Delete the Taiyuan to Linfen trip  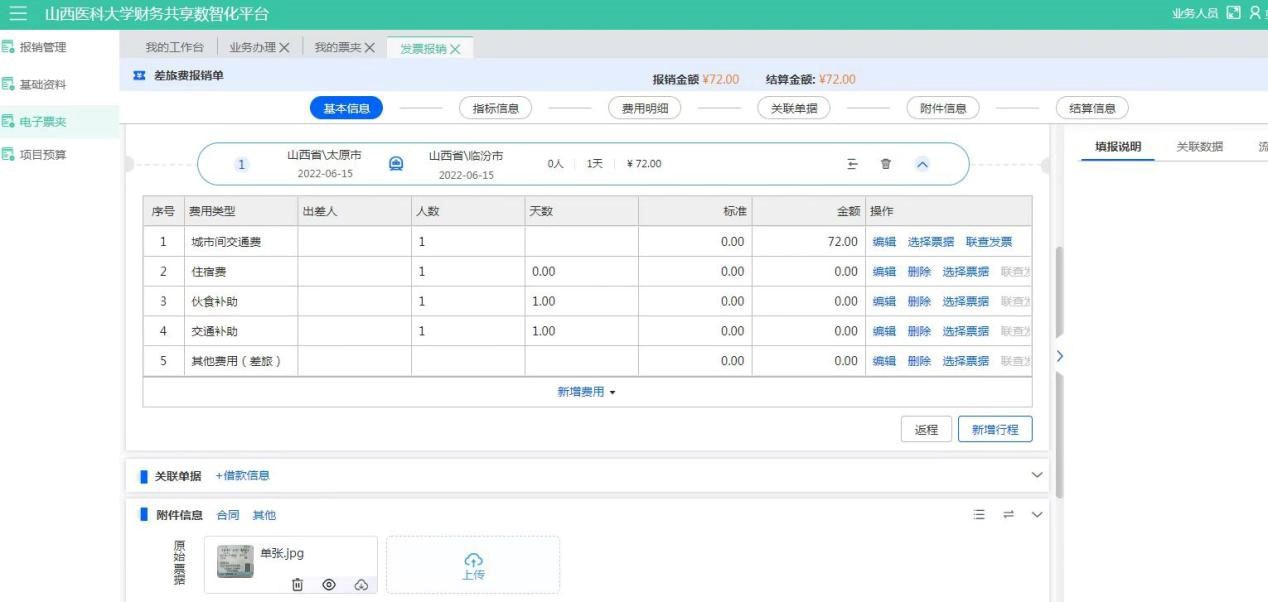(885, 164)
